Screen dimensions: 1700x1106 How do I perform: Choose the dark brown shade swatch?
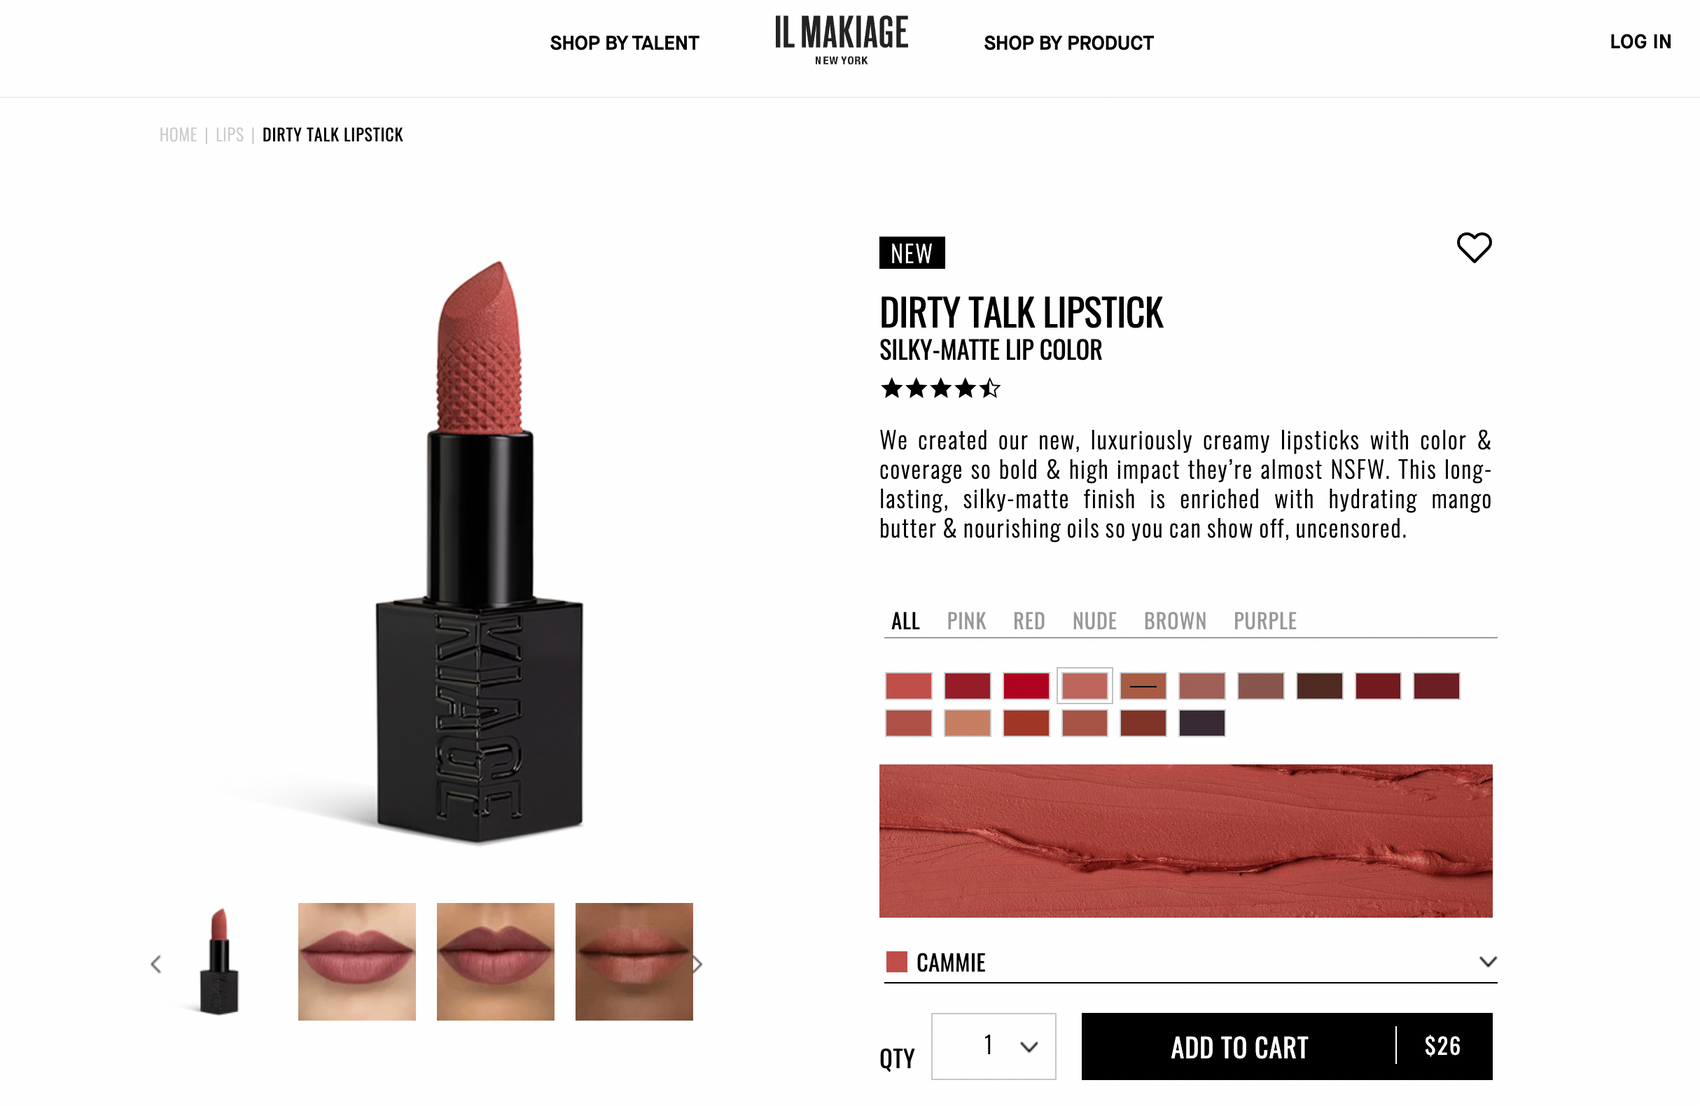coord(1319,686)
